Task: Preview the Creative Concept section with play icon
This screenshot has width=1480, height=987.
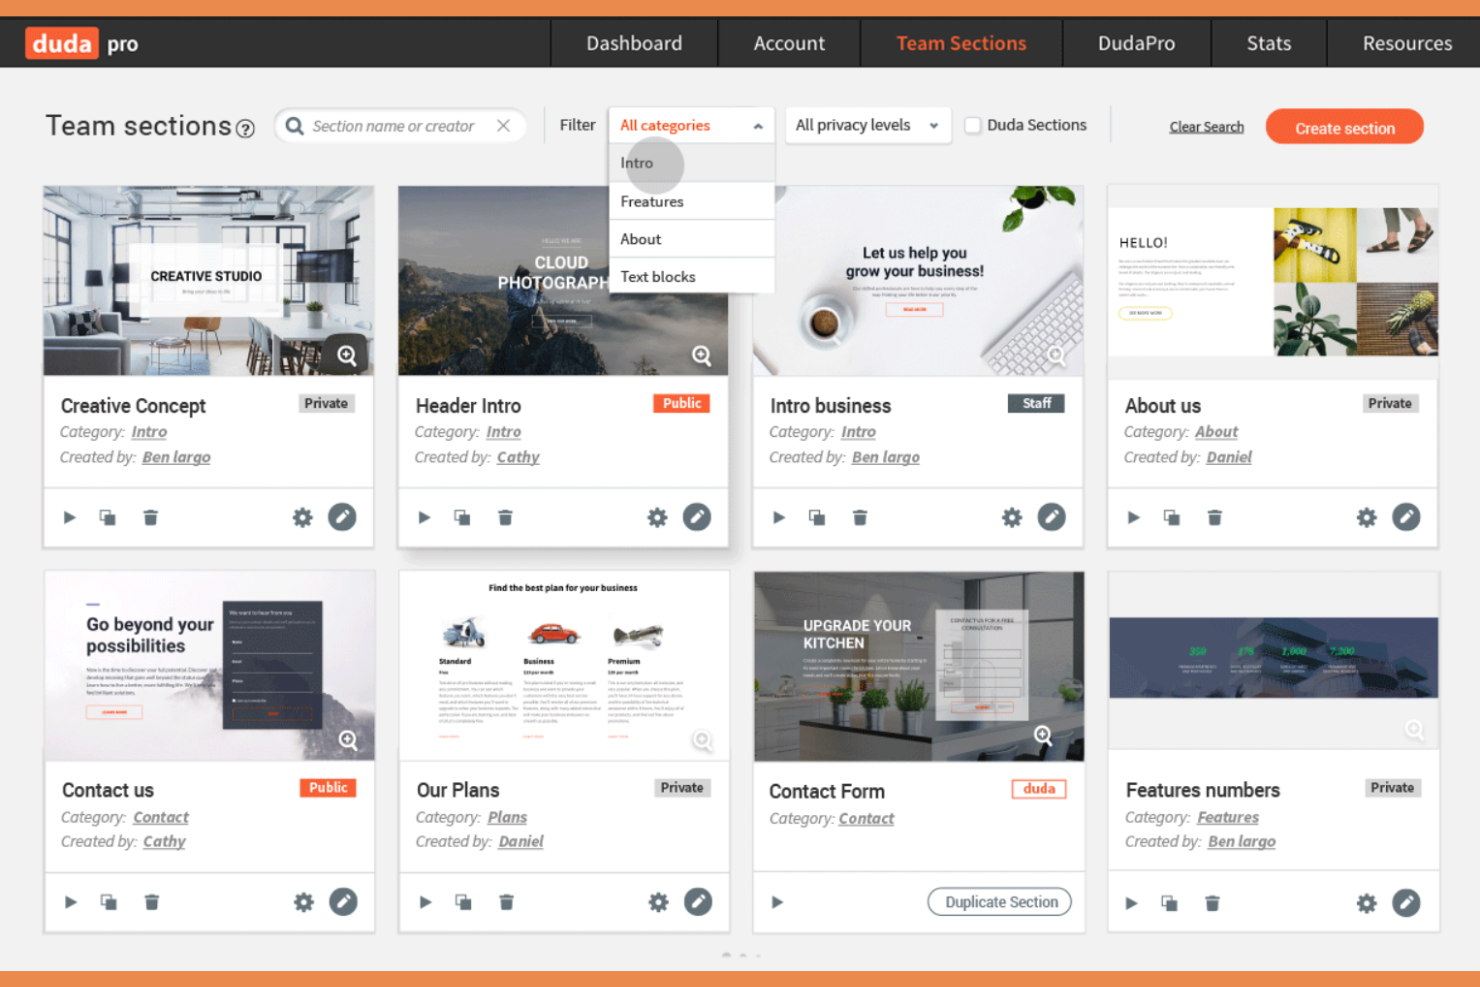Action: click(69, 518)
